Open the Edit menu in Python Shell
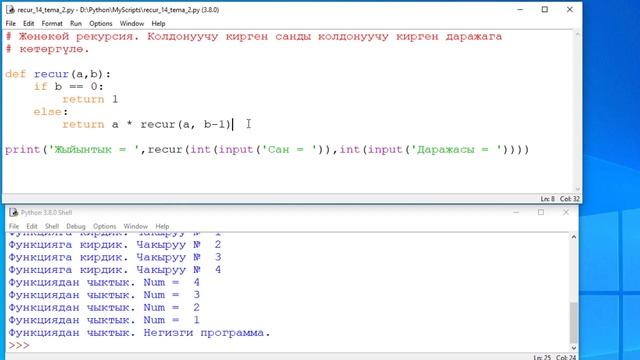Image resolution: width=640 pixels, height=360 pixels. pos(32,226)
